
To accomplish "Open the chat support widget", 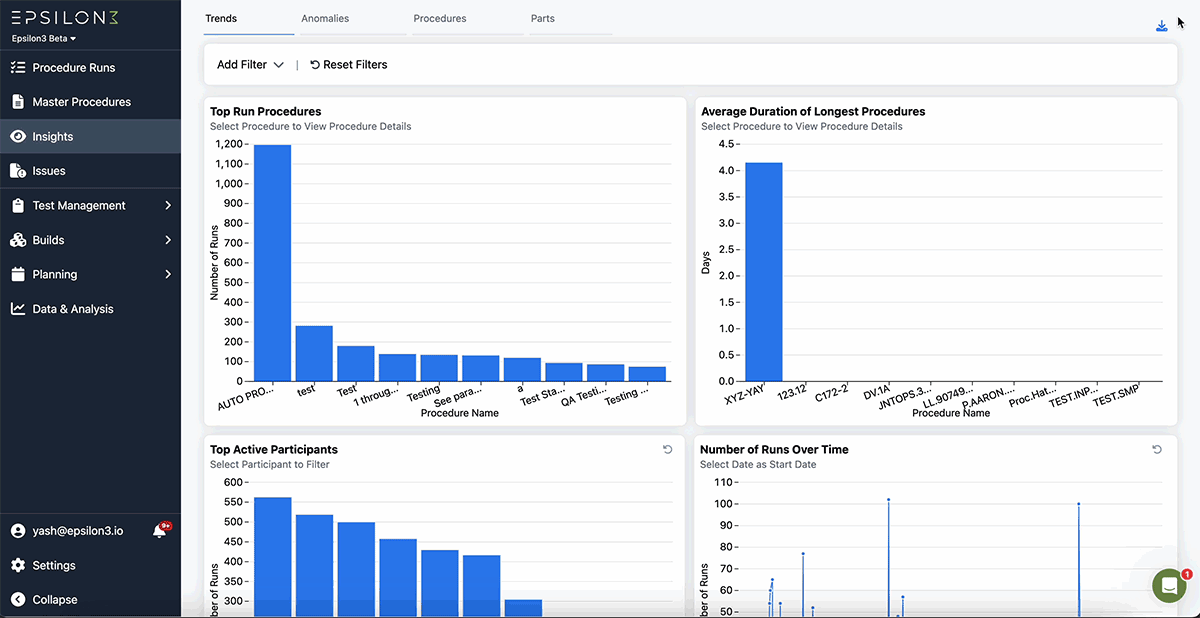I will tap(1169, 586).
